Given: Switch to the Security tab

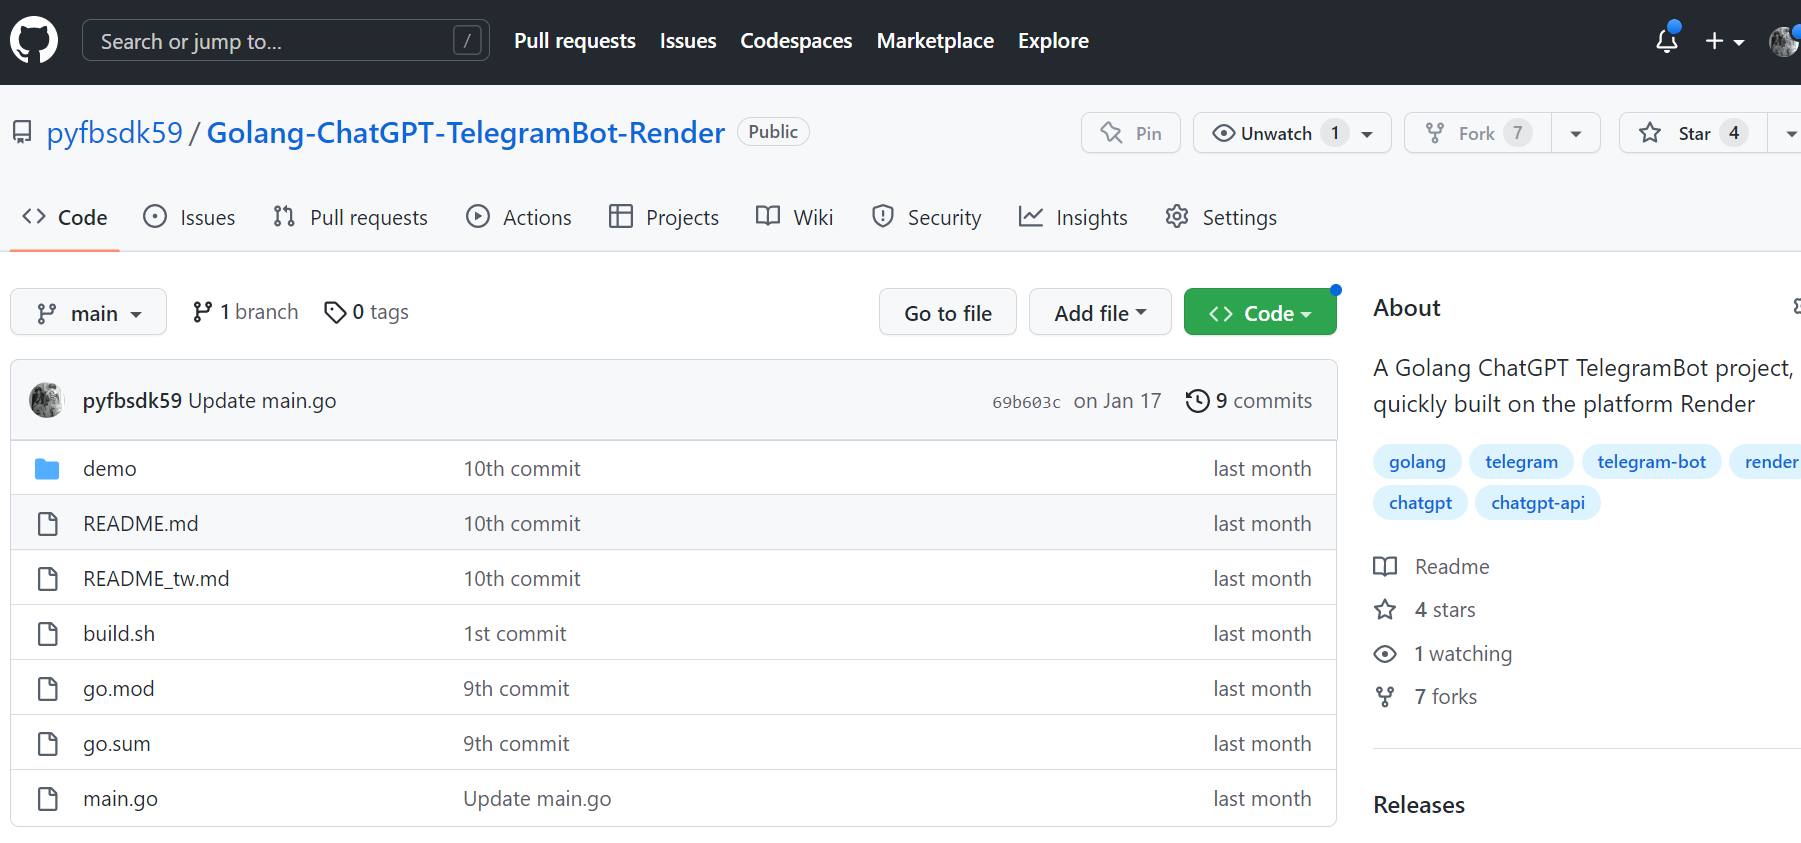Looking at the screenshot, I should coord(926,217).
